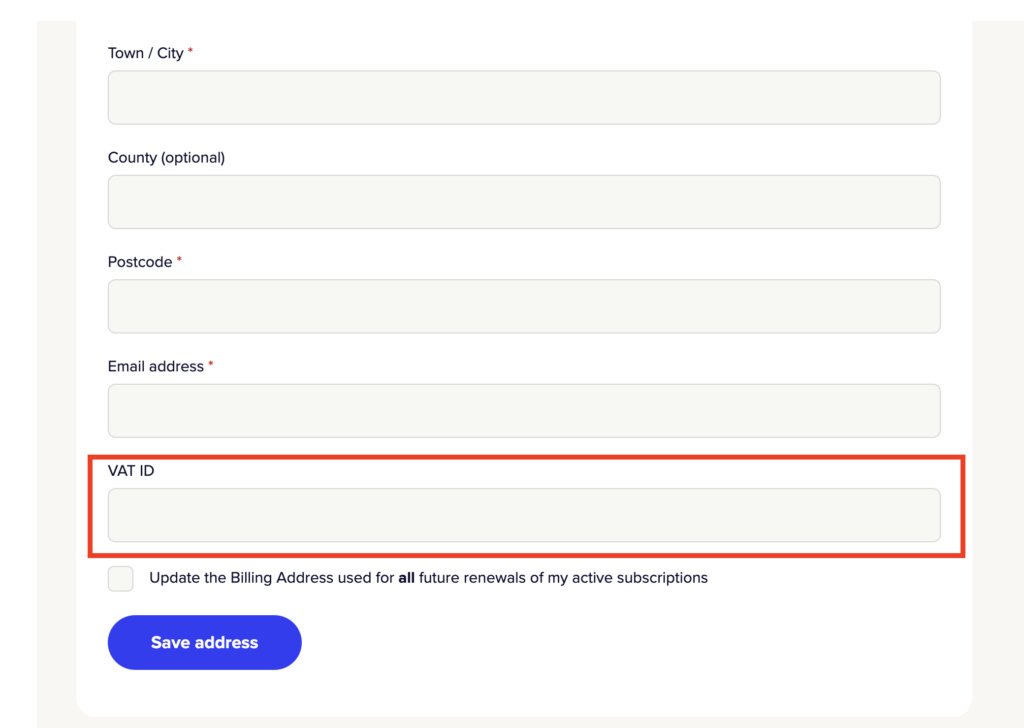The image size is (1024, 728).
Task: Click the 'County' label text
Action: click(132, 158)
